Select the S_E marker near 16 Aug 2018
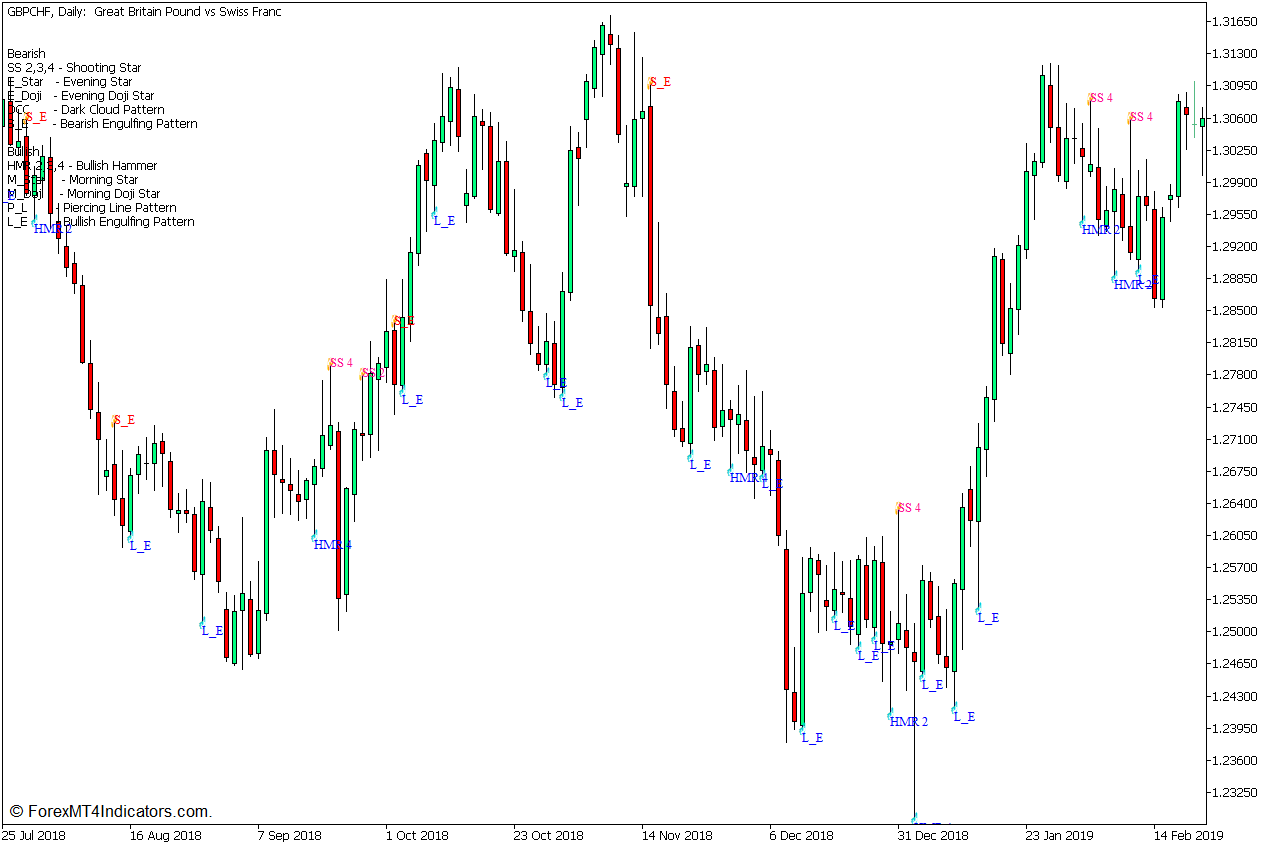This screenshot has width=1276, height=848. point(125,421)
